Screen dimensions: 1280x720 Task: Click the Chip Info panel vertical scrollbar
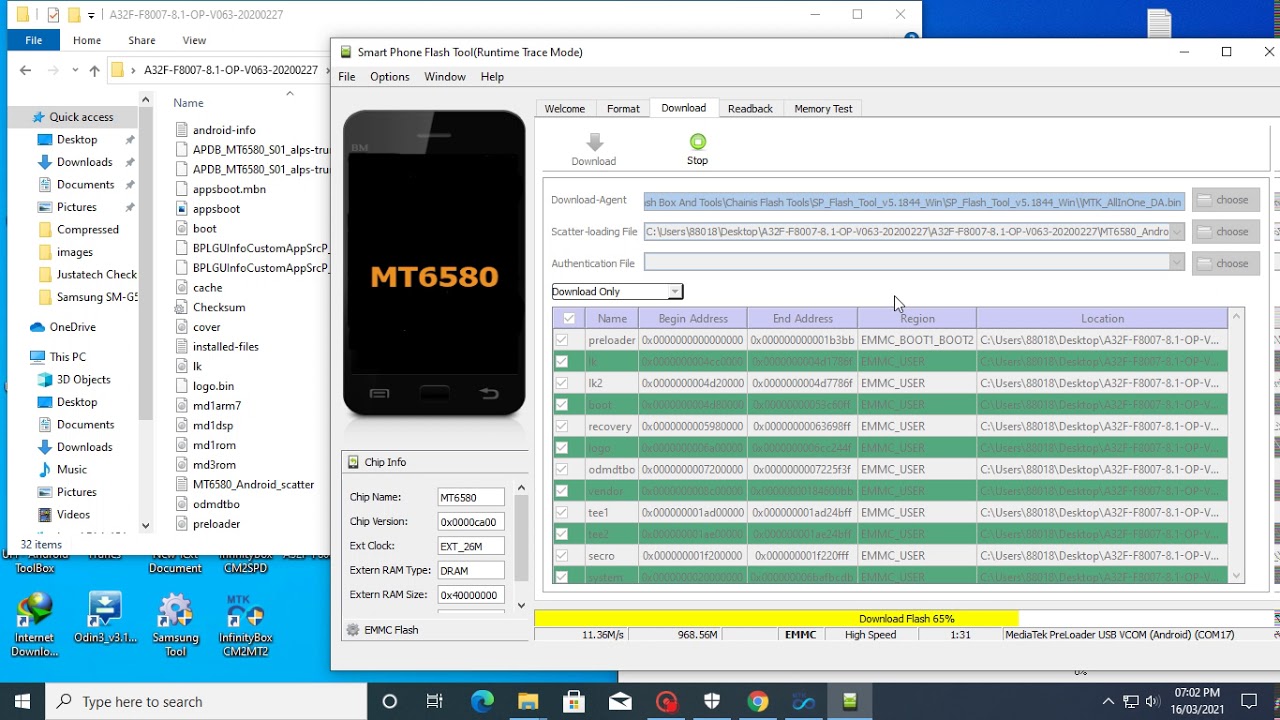pyautogui.click(x=521, y=545)
